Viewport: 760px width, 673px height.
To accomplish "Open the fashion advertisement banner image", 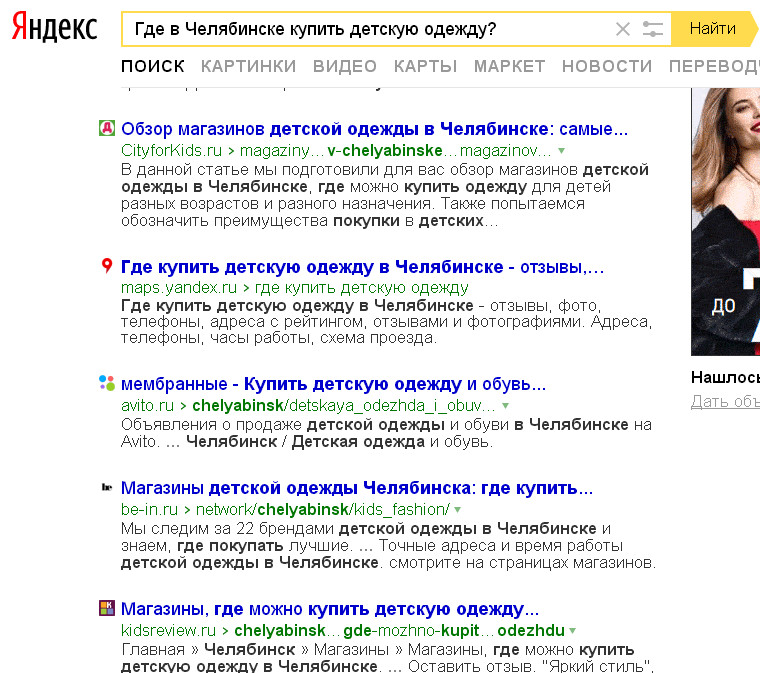I will [x=726, y=221].
